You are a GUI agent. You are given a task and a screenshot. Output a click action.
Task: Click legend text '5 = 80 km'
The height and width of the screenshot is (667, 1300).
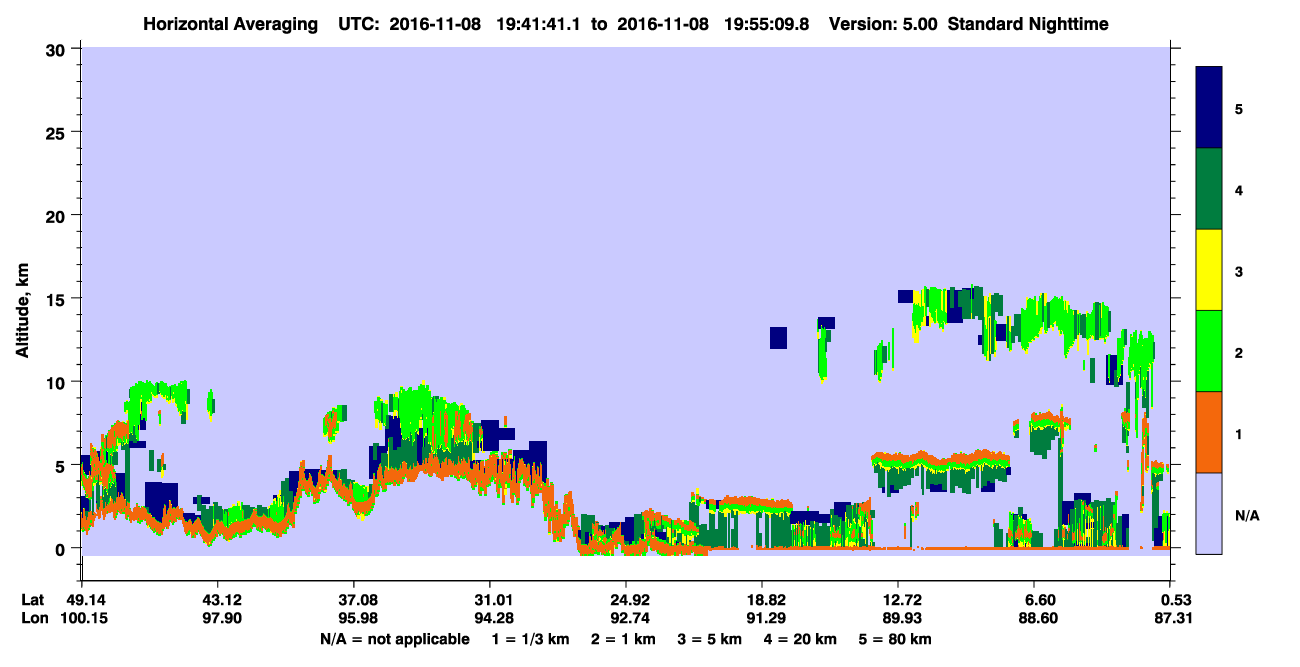[x=896, y=639]
